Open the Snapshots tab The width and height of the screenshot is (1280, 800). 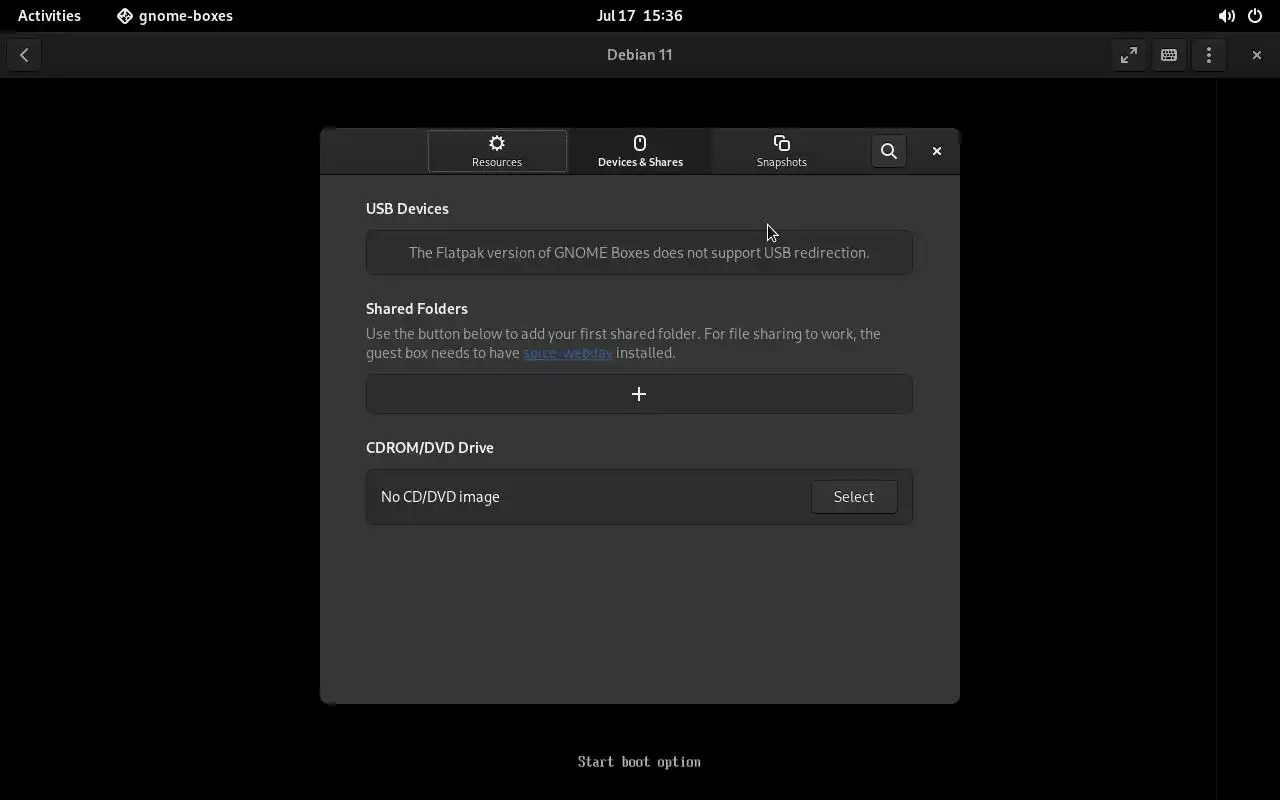(782, 151)
